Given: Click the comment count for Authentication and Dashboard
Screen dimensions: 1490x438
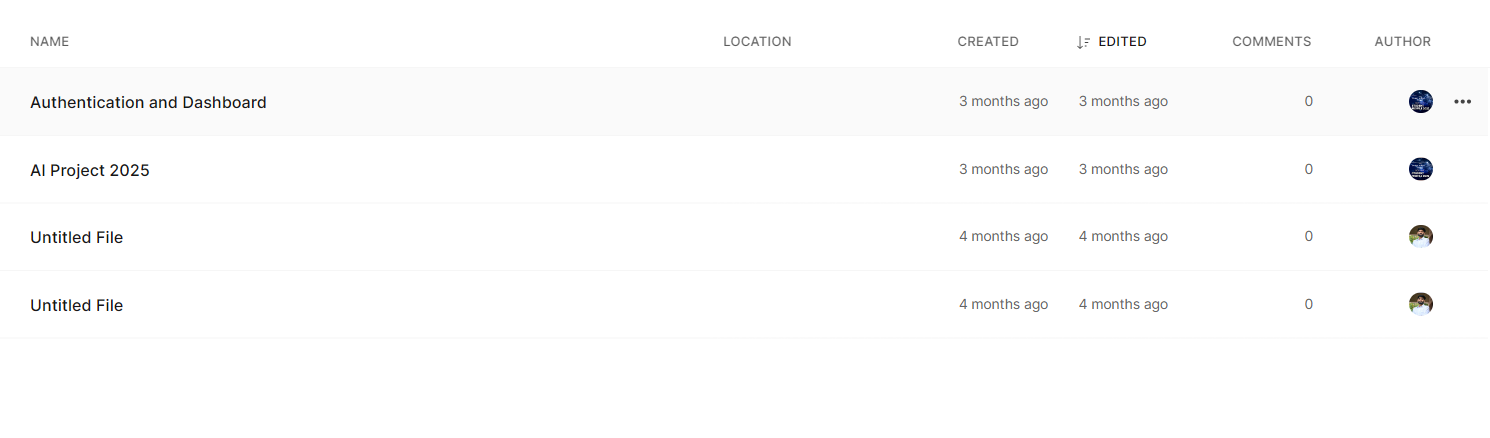Looking at the screenshot, I should (x=1308, y=101).
